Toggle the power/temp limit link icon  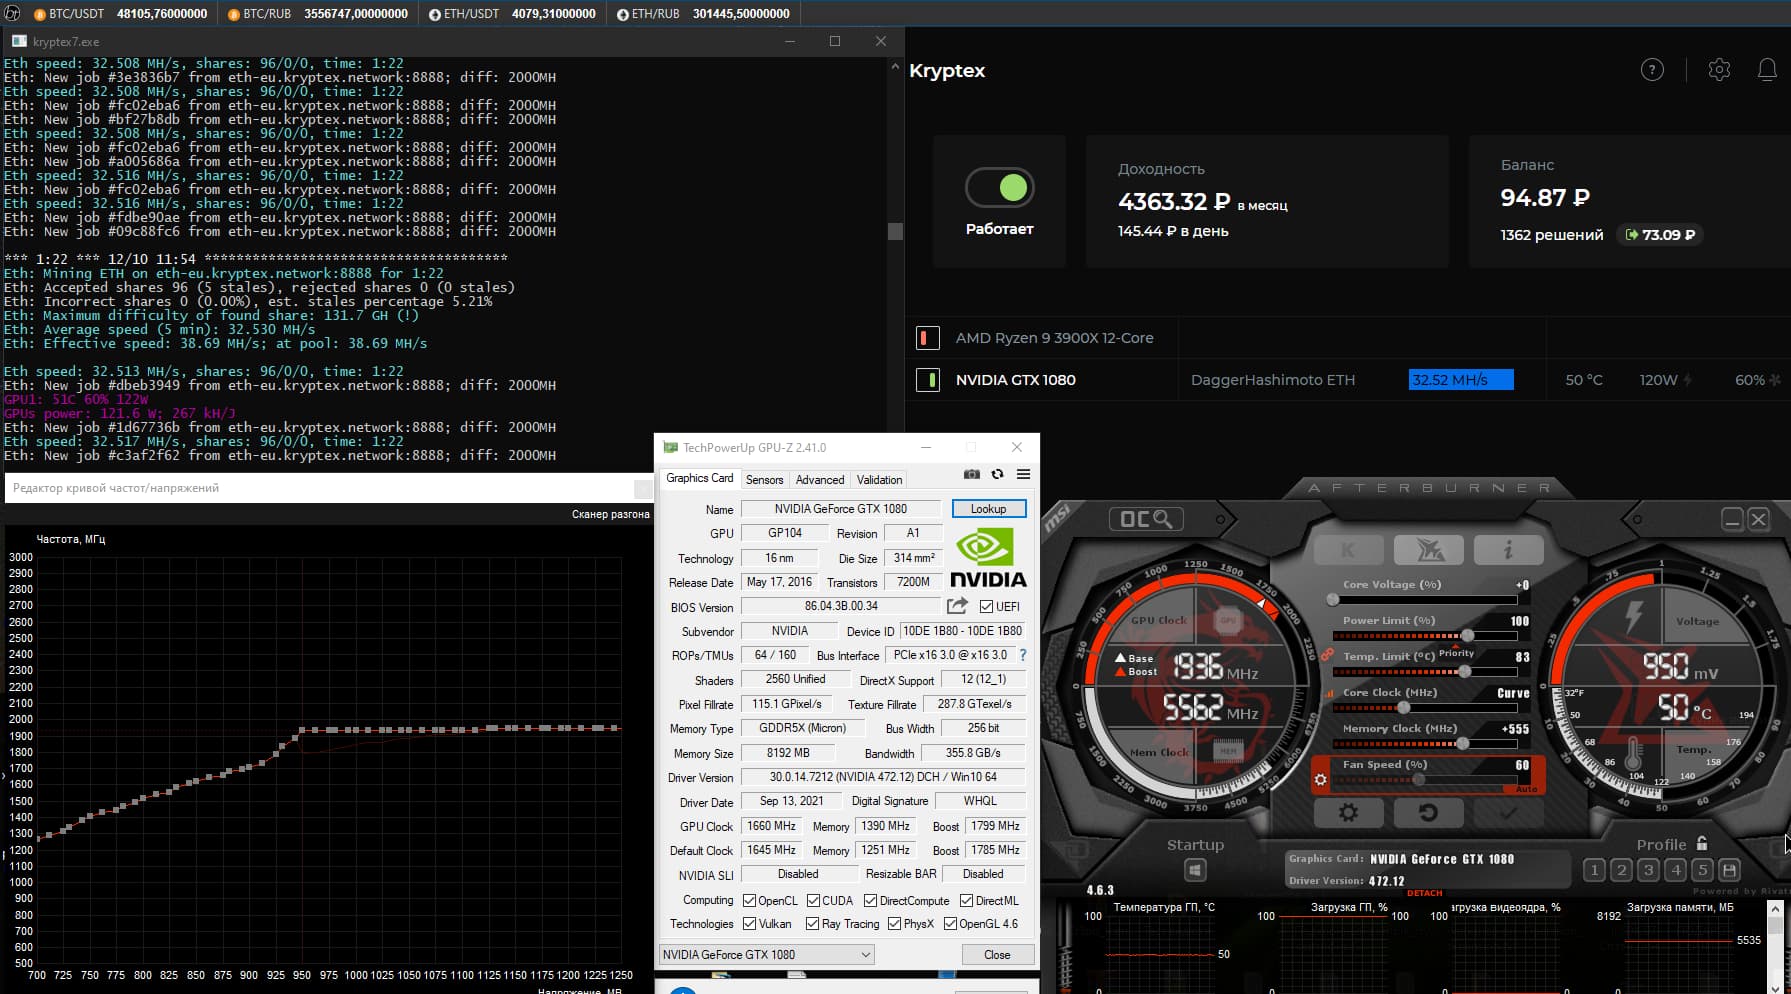click(x=1327, y=654)
